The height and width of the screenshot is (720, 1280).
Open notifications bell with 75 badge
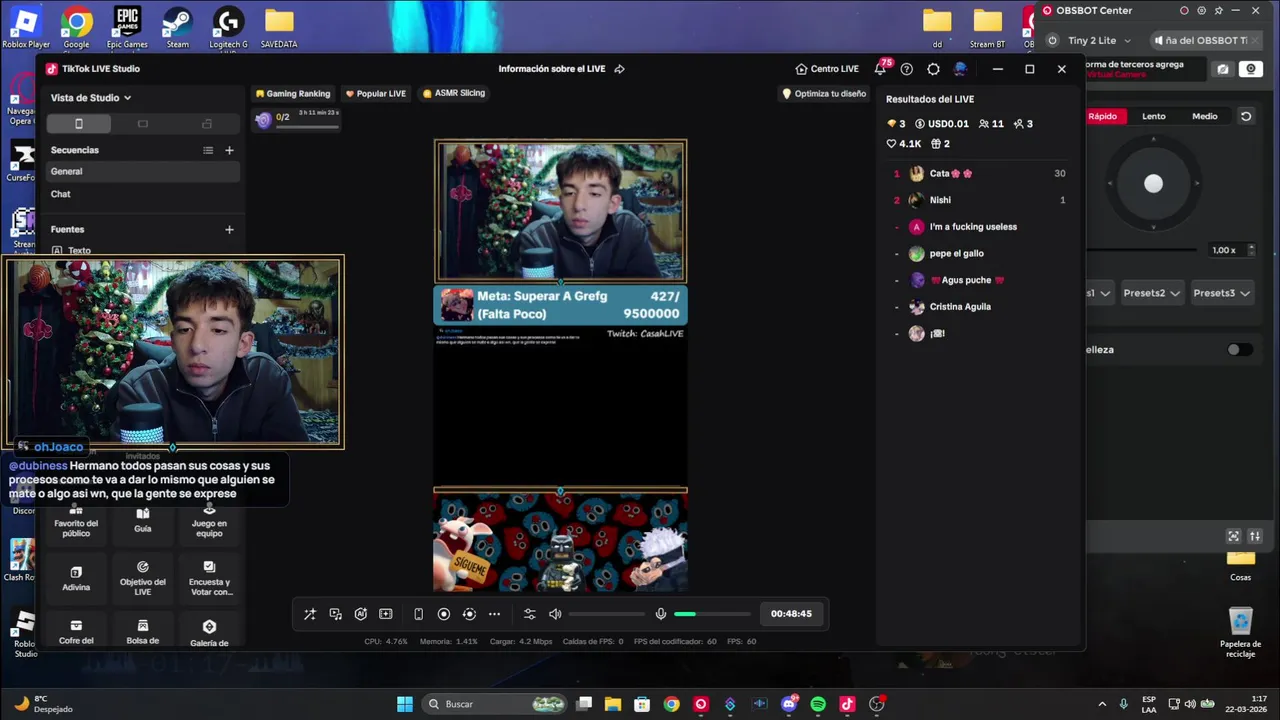(880, 69)
